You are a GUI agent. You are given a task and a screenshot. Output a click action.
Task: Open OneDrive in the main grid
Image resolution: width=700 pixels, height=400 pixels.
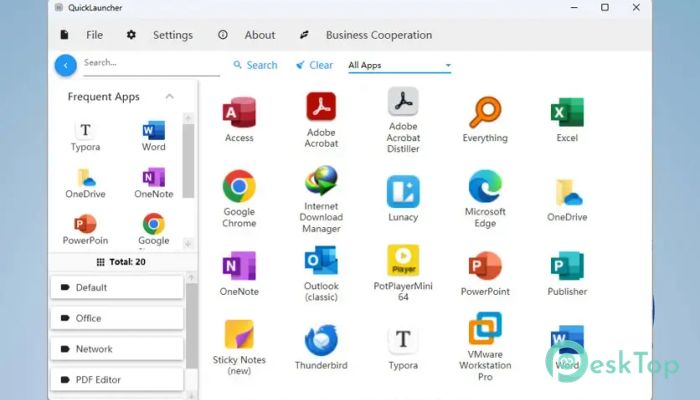[x=567, y=199]
